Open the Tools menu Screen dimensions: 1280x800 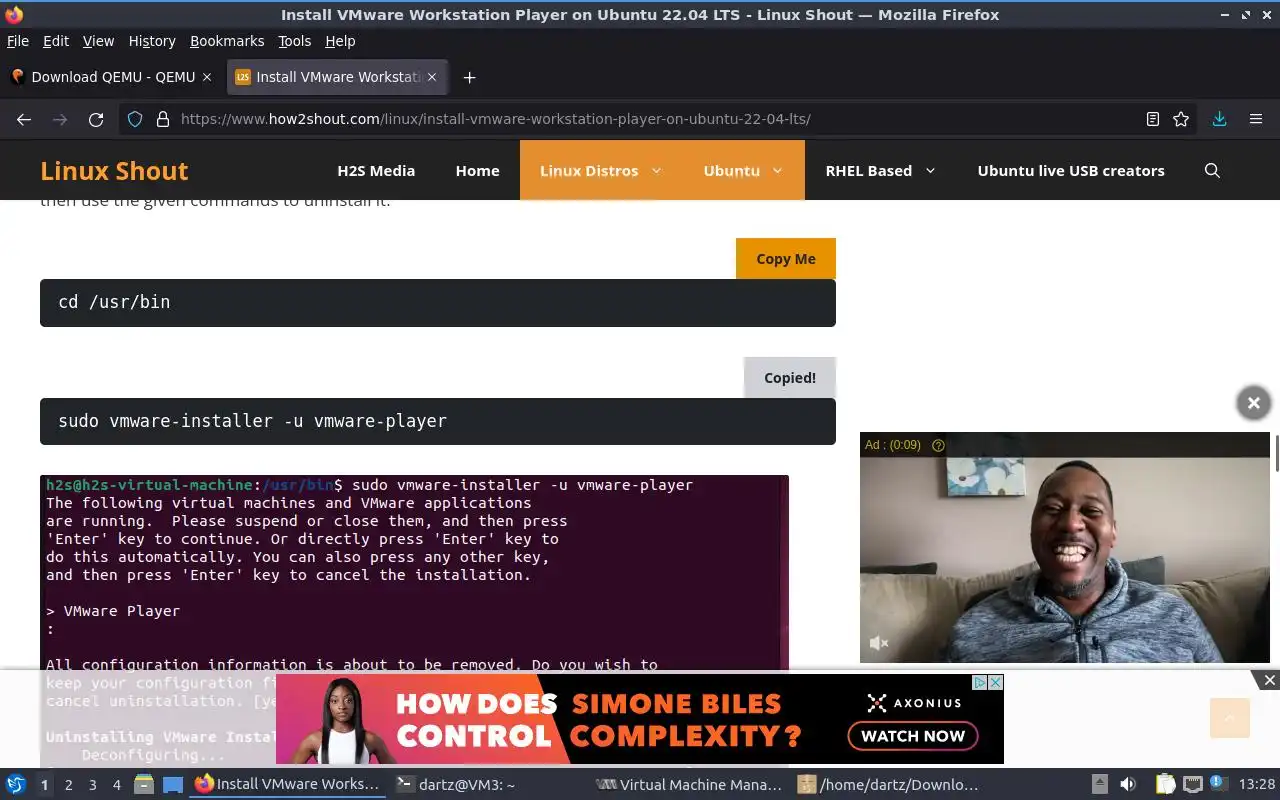[295, 41]
